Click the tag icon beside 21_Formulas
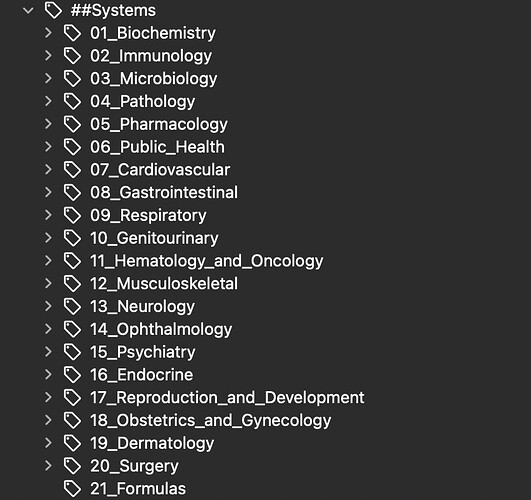 (72, 489)
